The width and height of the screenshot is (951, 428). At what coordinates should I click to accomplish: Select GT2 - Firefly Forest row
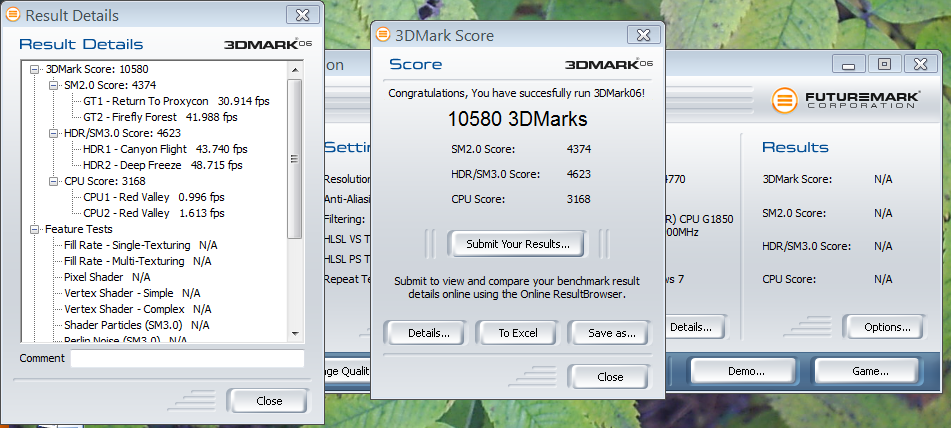(160, 117)
